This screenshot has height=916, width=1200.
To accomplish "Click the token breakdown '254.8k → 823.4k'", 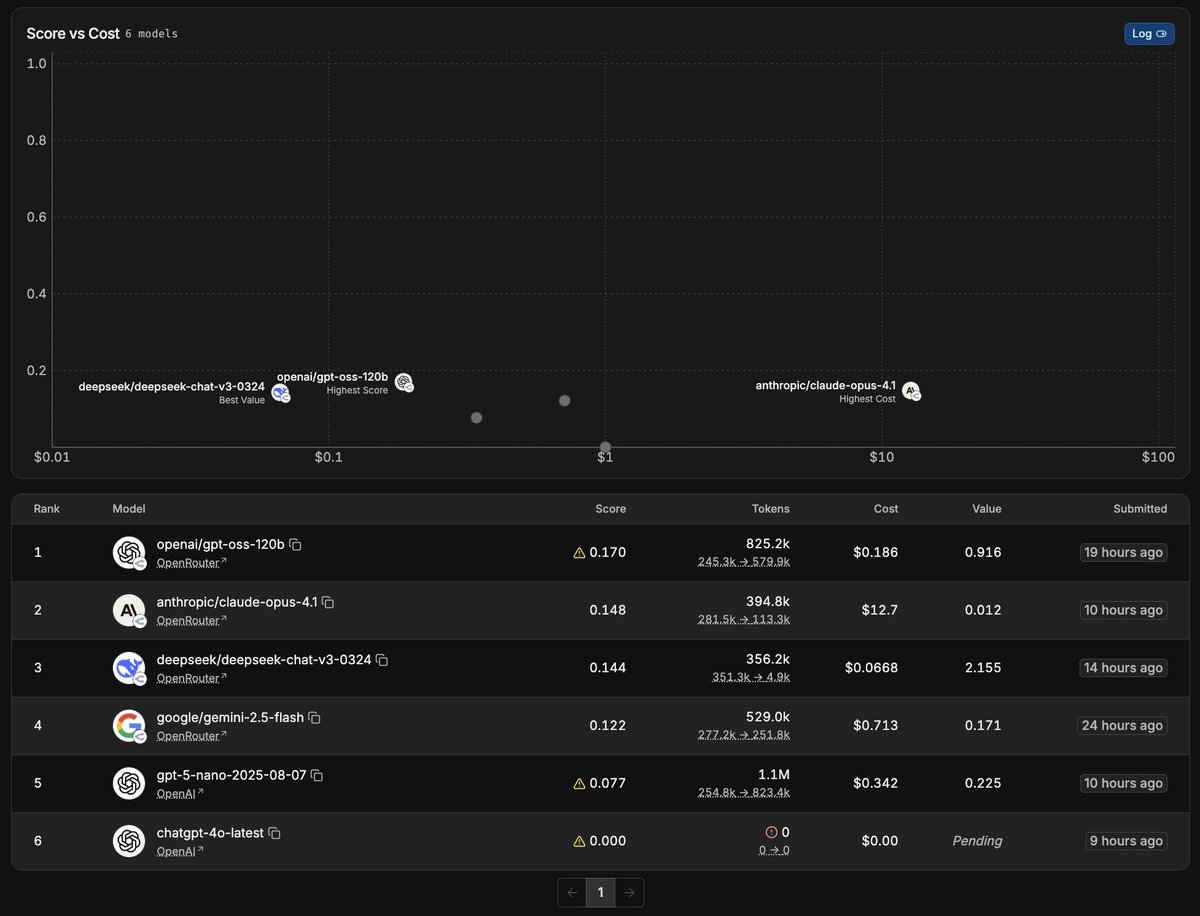I will tap(743, 793).
